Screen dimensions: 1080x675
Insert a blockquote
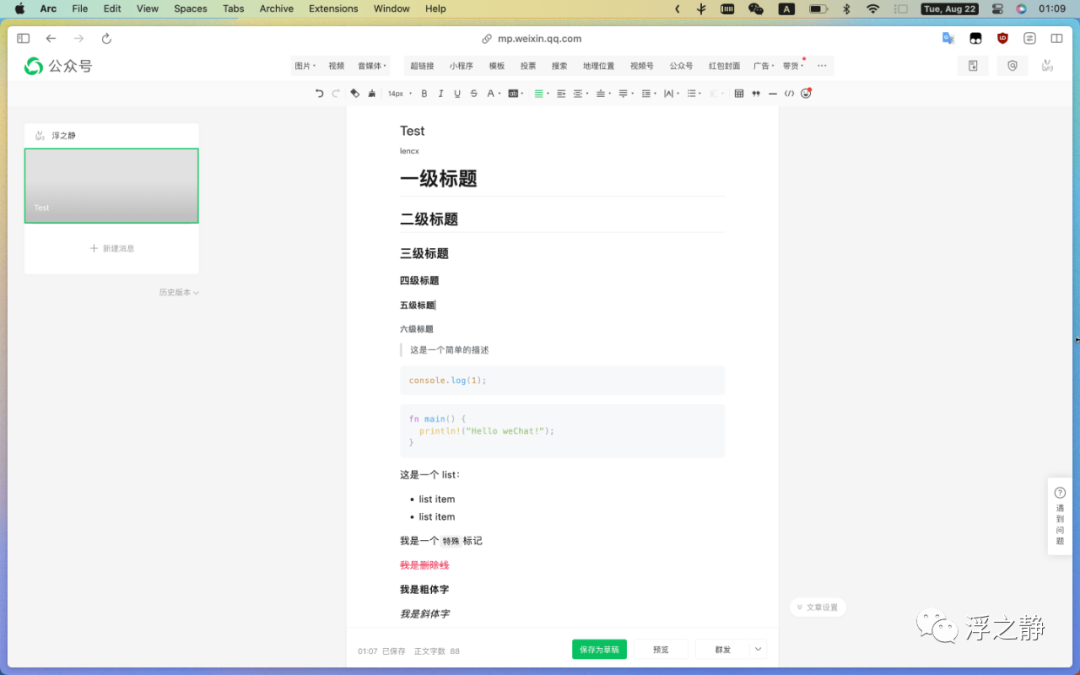click(x=756, y=94)
